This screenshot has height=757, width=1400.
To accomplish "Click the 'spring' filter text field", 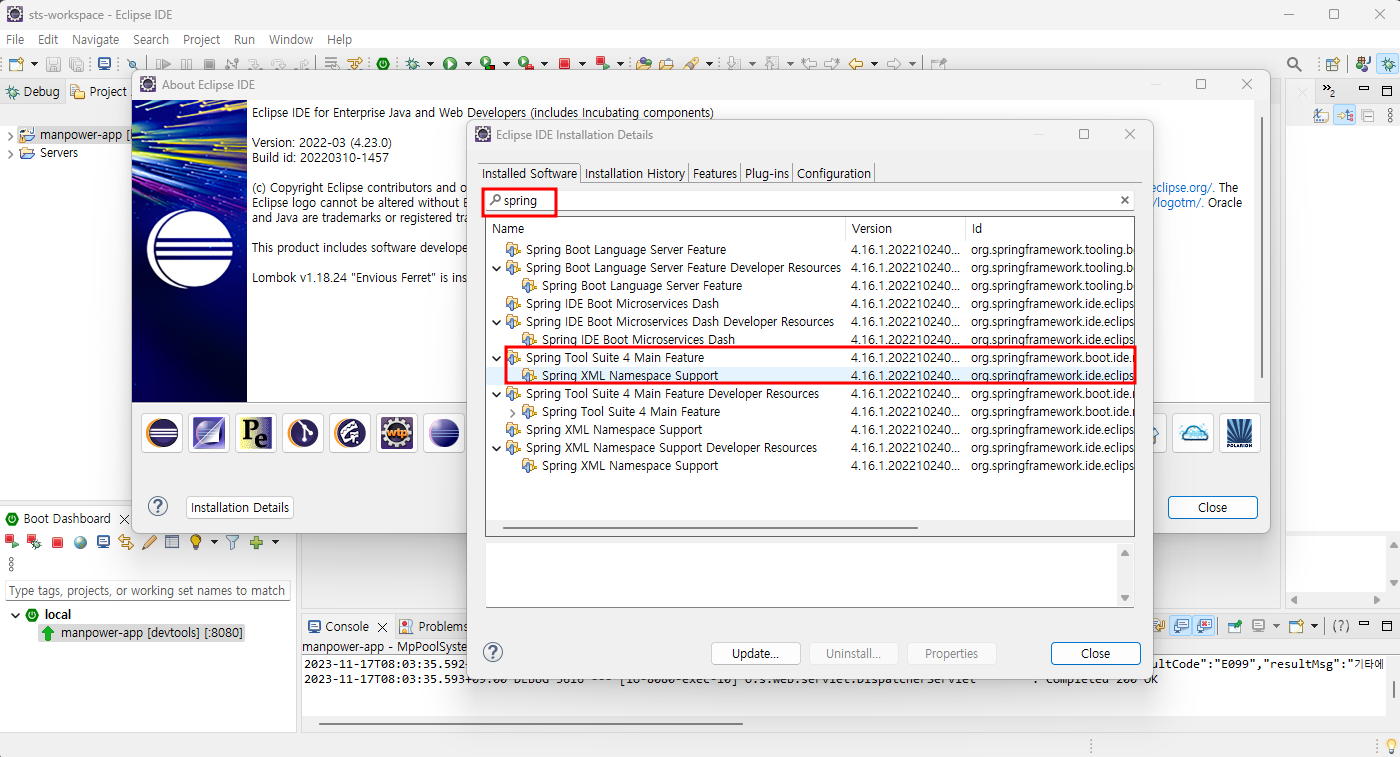I will 810,201.
